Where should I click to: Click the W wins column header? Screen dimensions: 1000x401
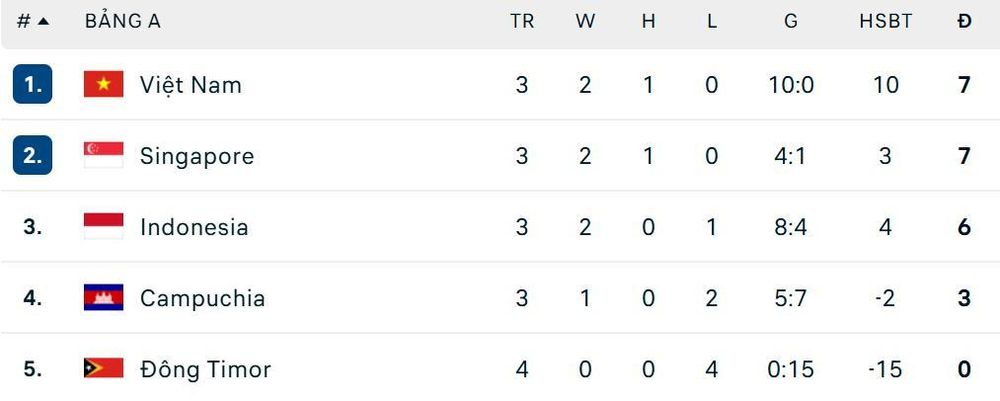[x=585, y=22]
